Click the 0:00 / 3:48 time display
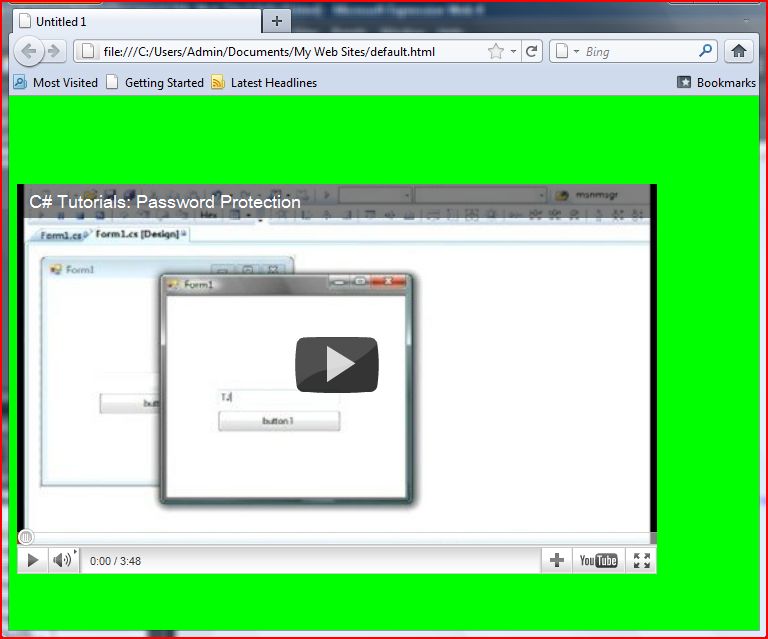768x639 pixels. [x=115, y=561]
